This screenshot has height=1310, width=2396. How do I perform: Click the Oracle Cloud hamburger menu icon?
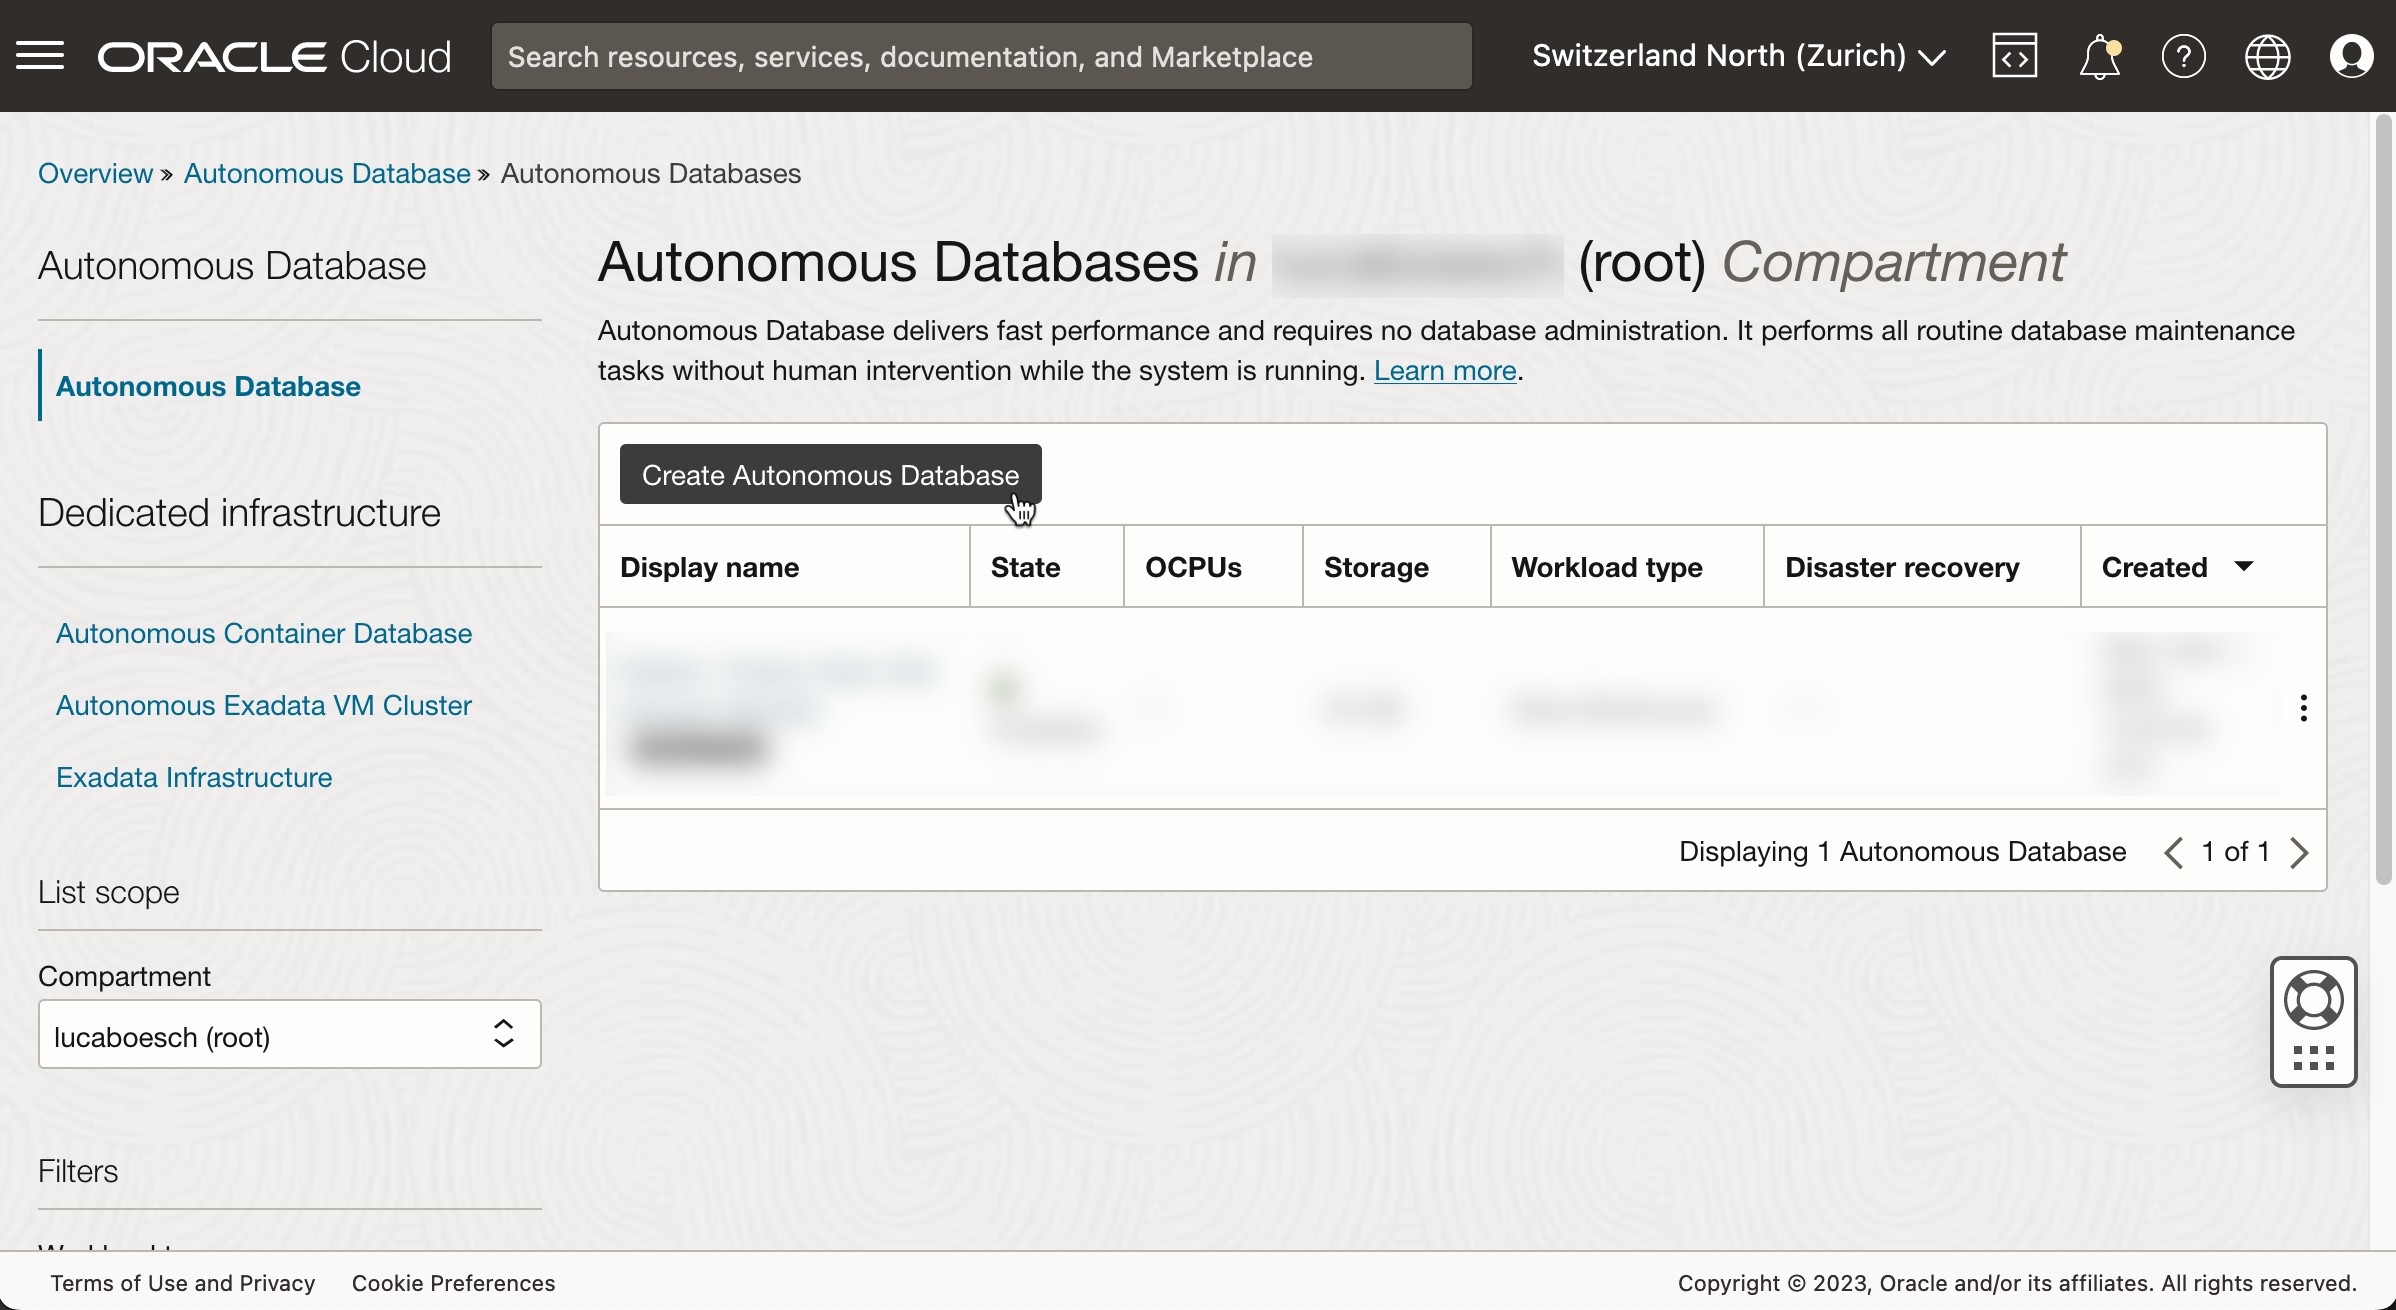pyautogui.click(x=39, y=53)
